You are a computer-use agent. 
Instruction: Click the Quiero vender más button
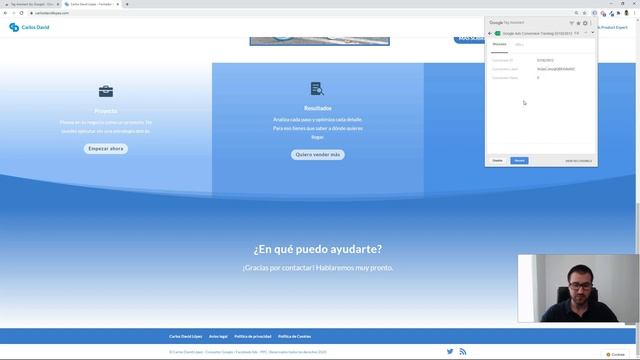click(318, 155)
